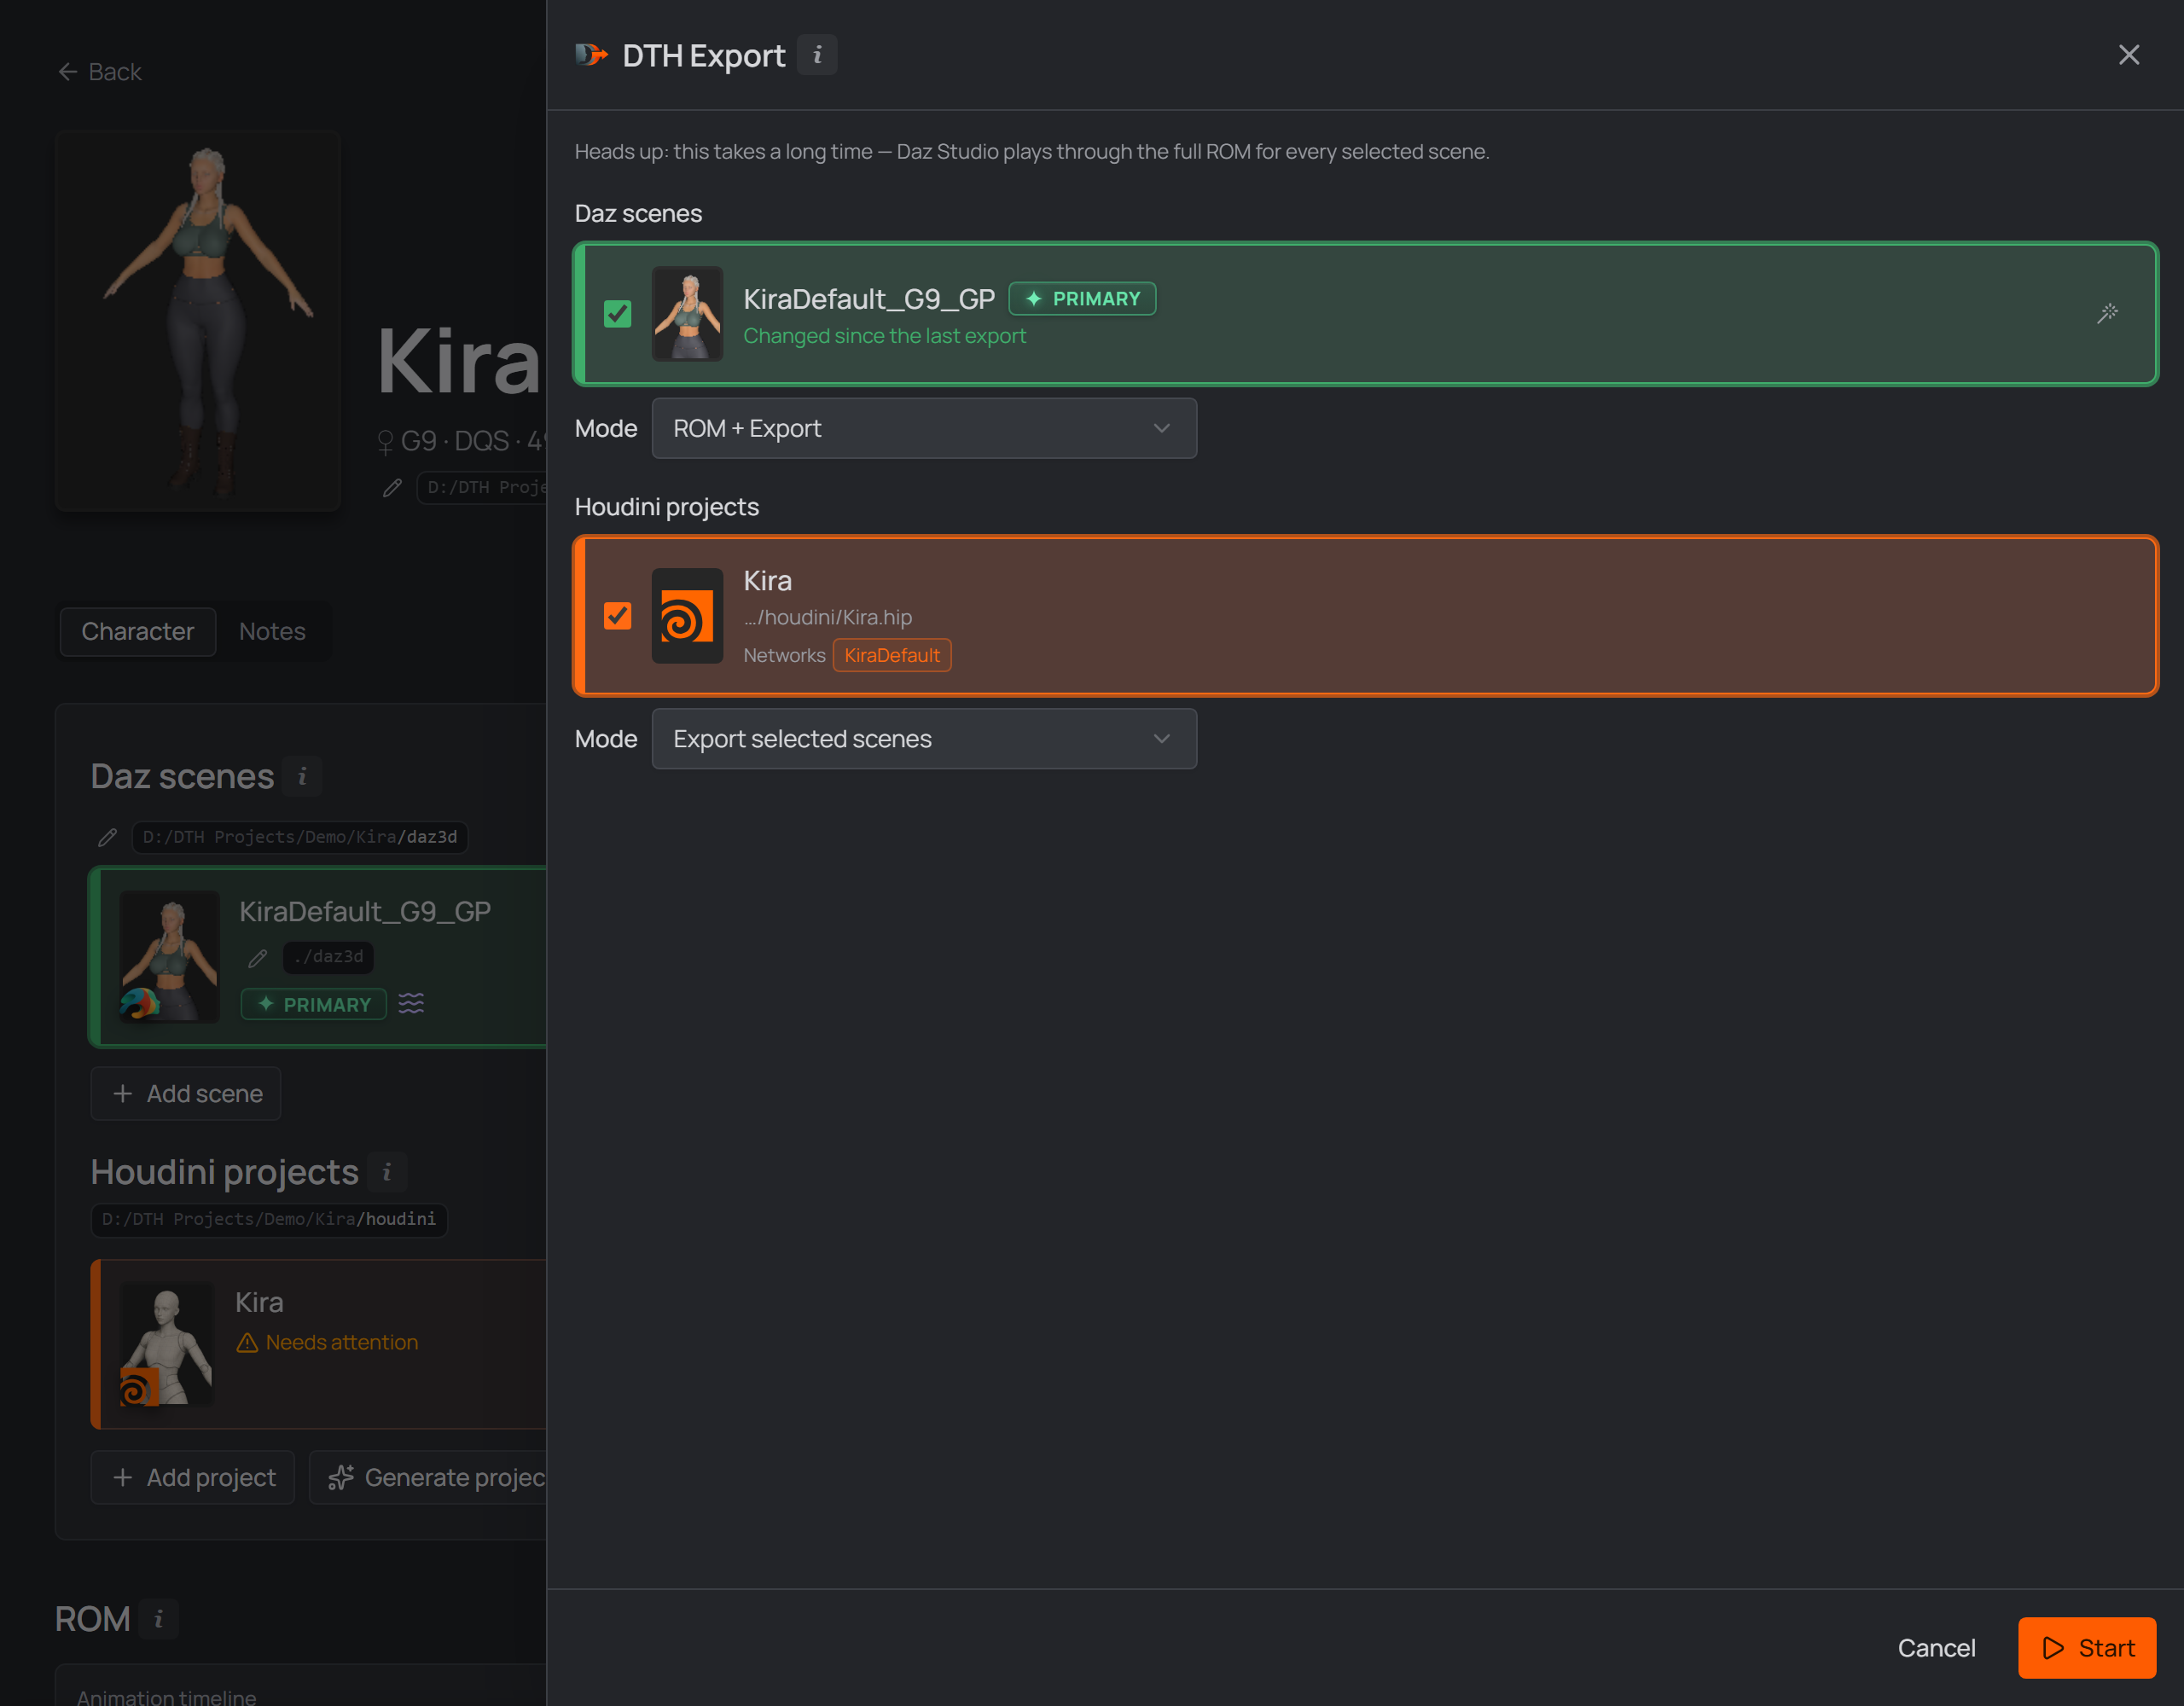Click the Cancel button
This screenshot has height=1706, width=2184.
(x=1936, y=1648)
